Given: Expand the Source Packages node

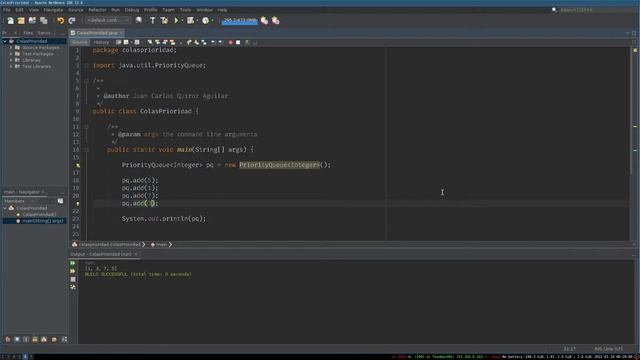Looking at the screenshot, I should 11,48.
